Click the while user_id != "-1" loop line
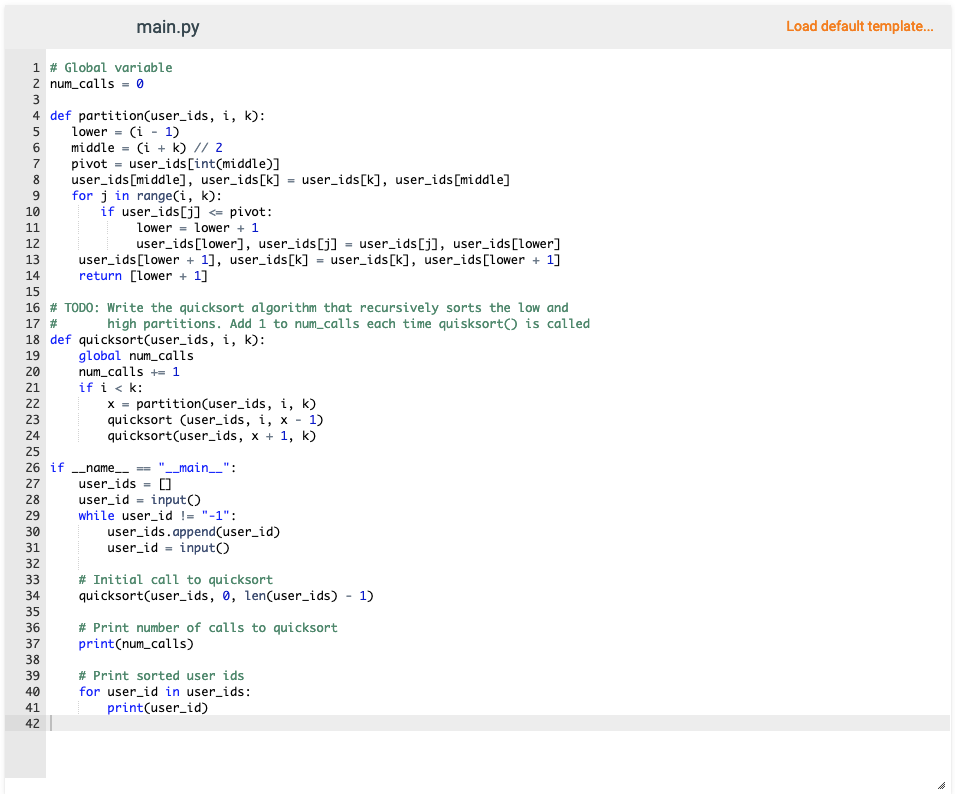955x794 pixels. (140, 515)
